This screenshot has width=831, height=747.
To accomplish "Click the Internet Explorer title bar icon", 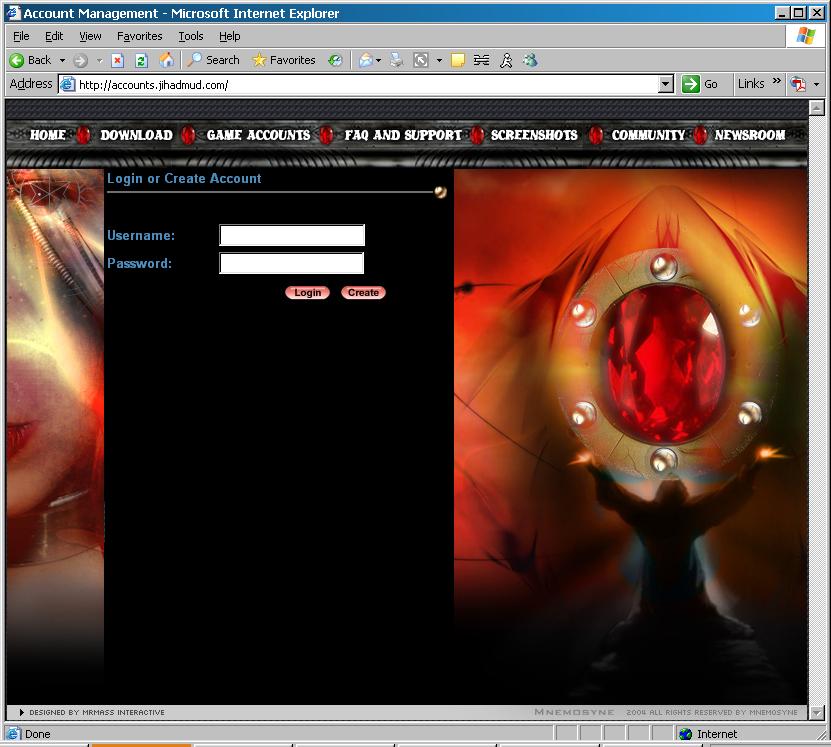I will pos(13,13).
